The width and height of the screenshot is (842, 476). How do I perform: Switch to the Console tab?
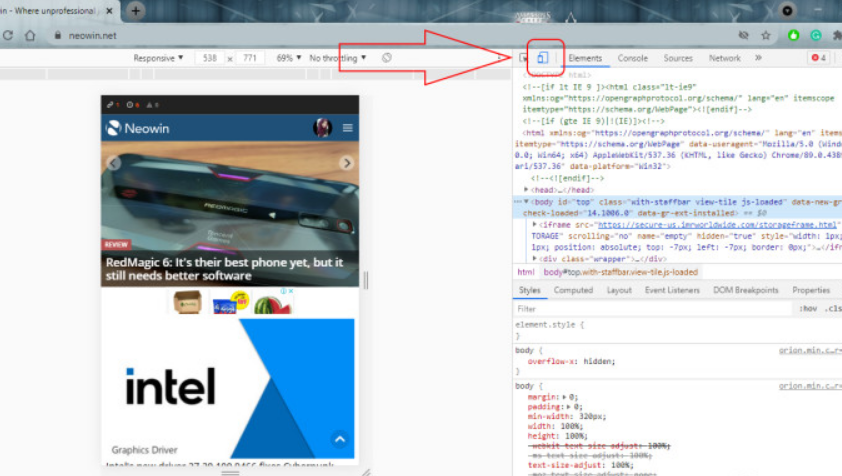tap(633, 57)
